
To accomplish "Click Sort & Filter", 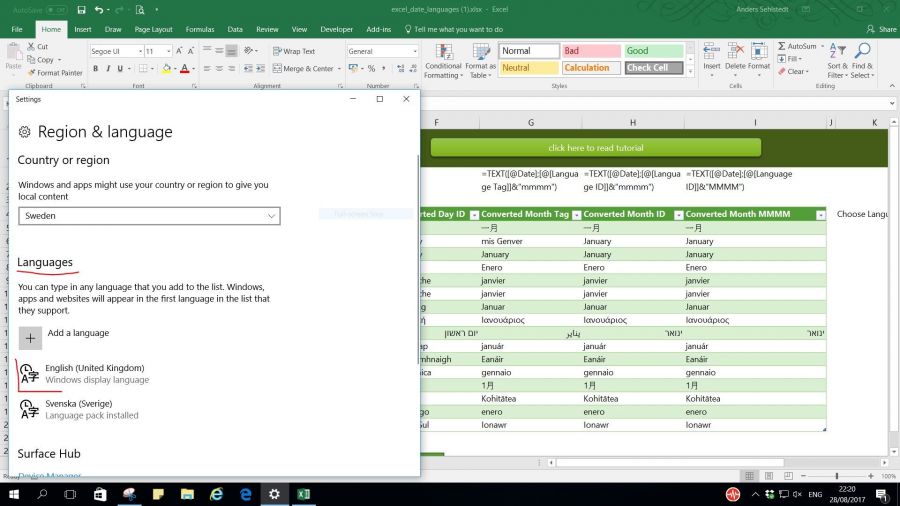I will (x=837, y=60).
